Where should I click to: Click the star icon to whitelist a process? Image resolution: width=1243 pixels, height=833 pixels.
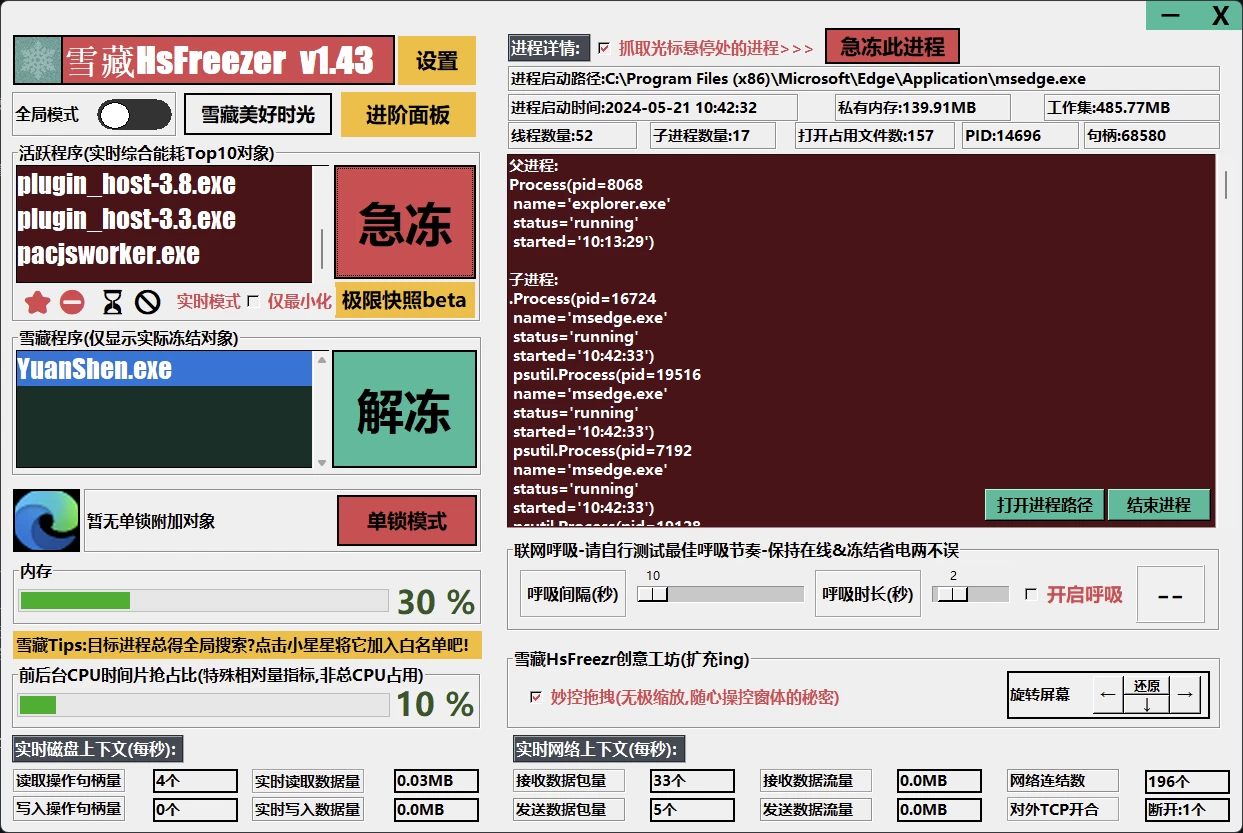pos(35,301)
